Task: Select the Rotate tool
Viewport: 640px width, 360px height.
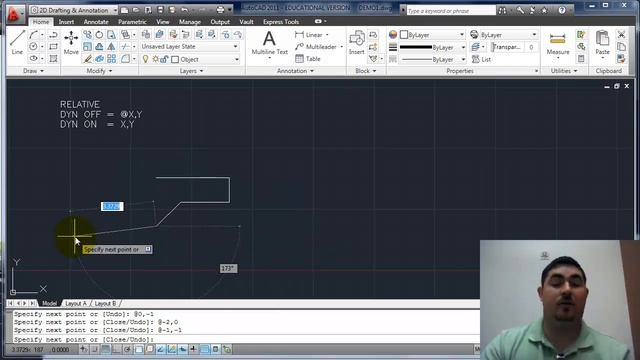Action: coord(99,35)
